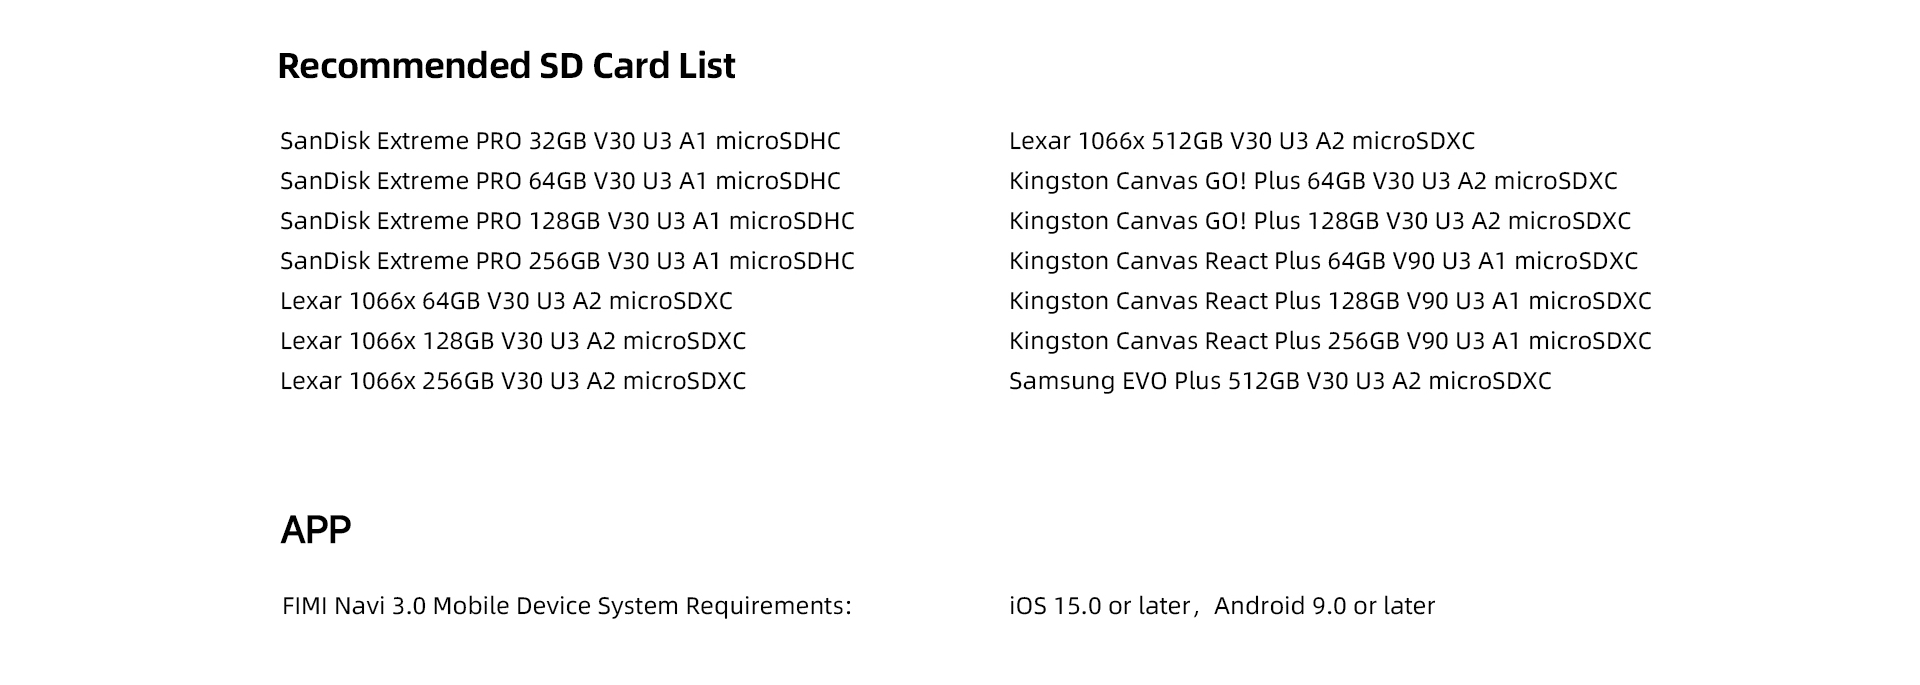Viewport: 1920px width, 685px height.
Task: Click Lexar 1066x 128GB card line
Action: (513, 341)
